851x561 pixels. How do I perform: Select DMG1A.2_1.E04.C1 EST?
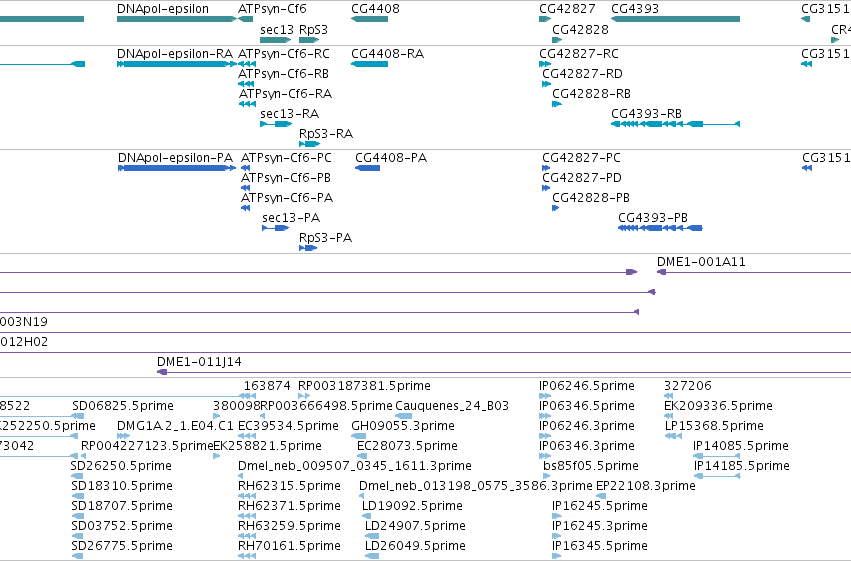(124, 436)
